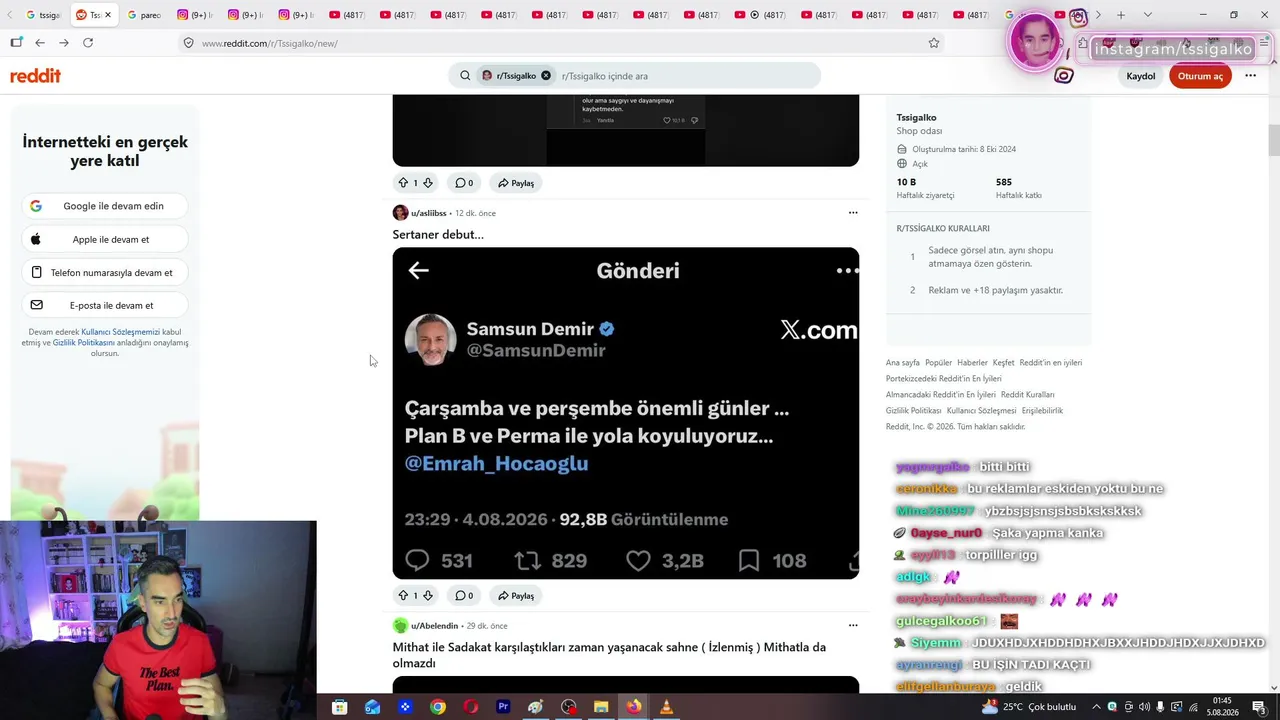
Task: Open File Explorer from the taskbar
Action: [x=601, y=707]
